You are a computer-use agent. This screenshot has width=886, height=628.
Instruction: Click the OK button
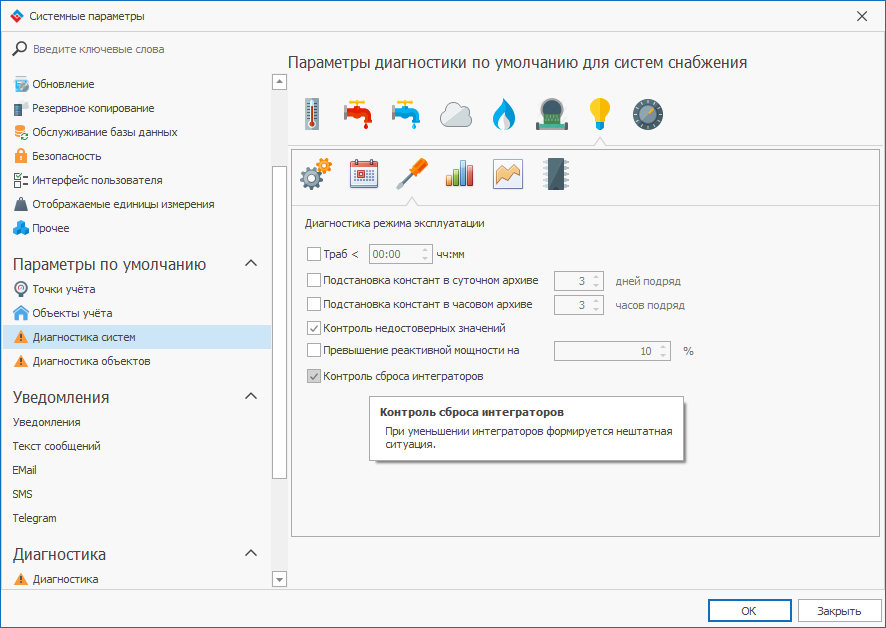coord(749,611)
